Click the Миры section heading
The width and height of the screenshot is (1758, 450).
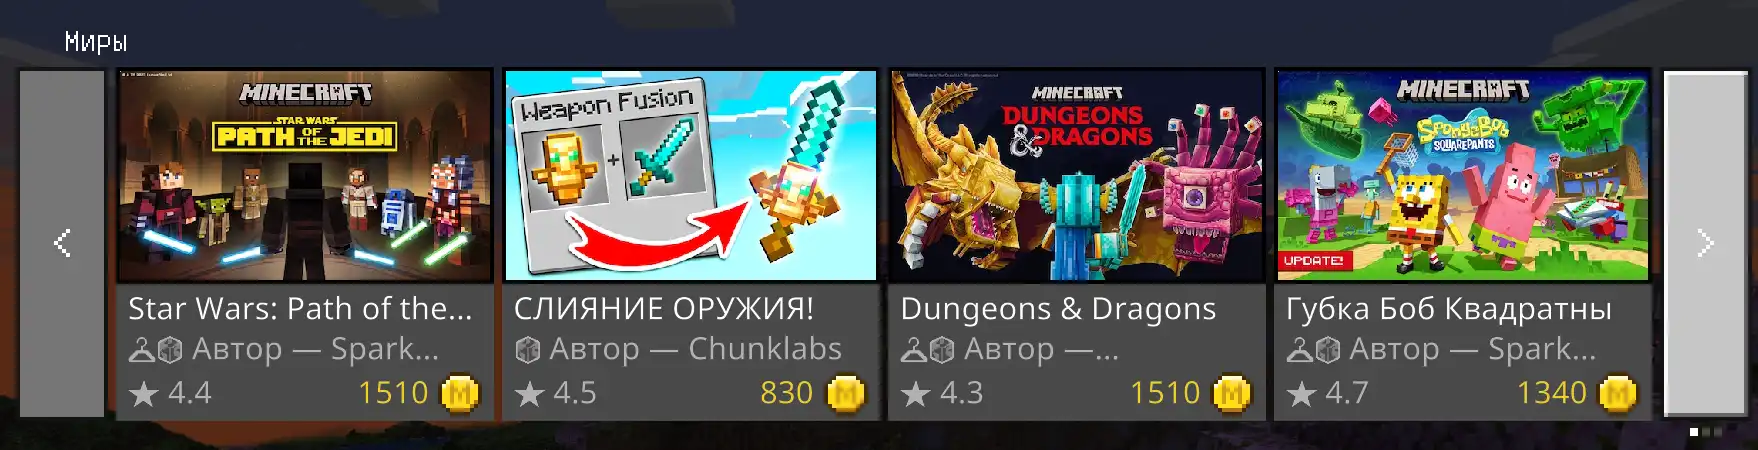96,42
